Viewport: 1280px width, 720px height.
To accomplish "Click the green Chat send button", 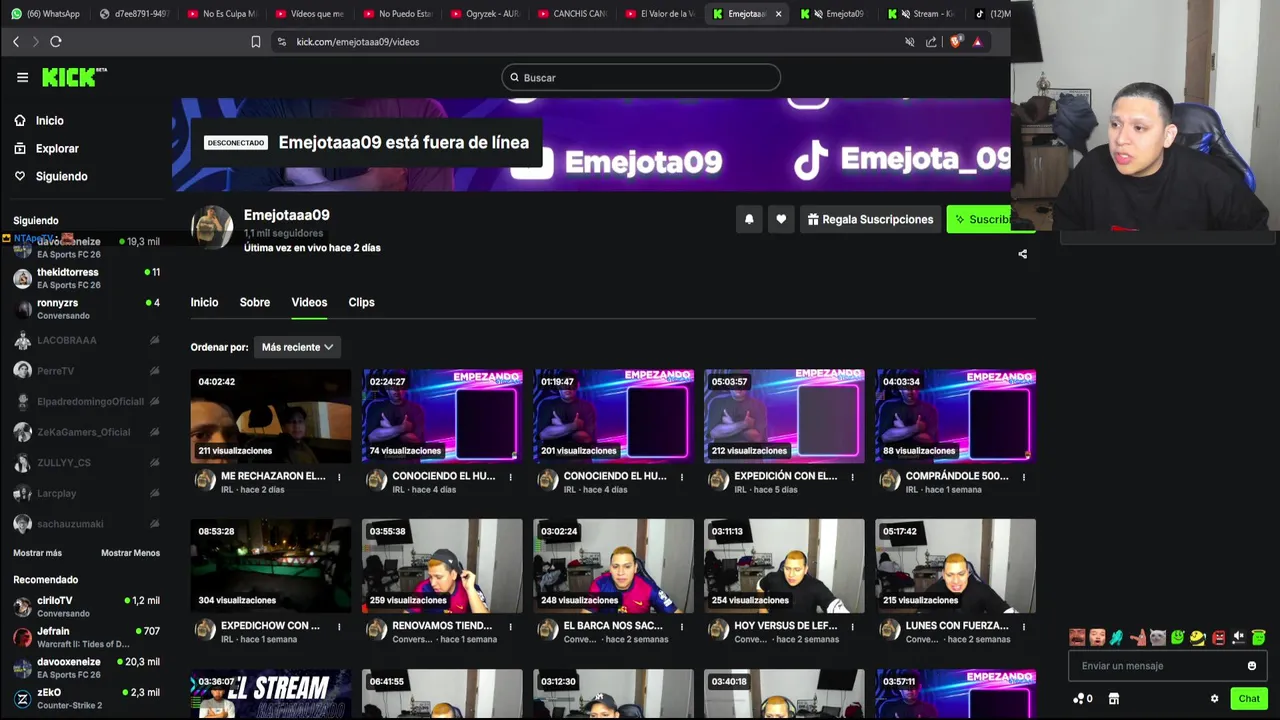I will (x=1249, y=699).
